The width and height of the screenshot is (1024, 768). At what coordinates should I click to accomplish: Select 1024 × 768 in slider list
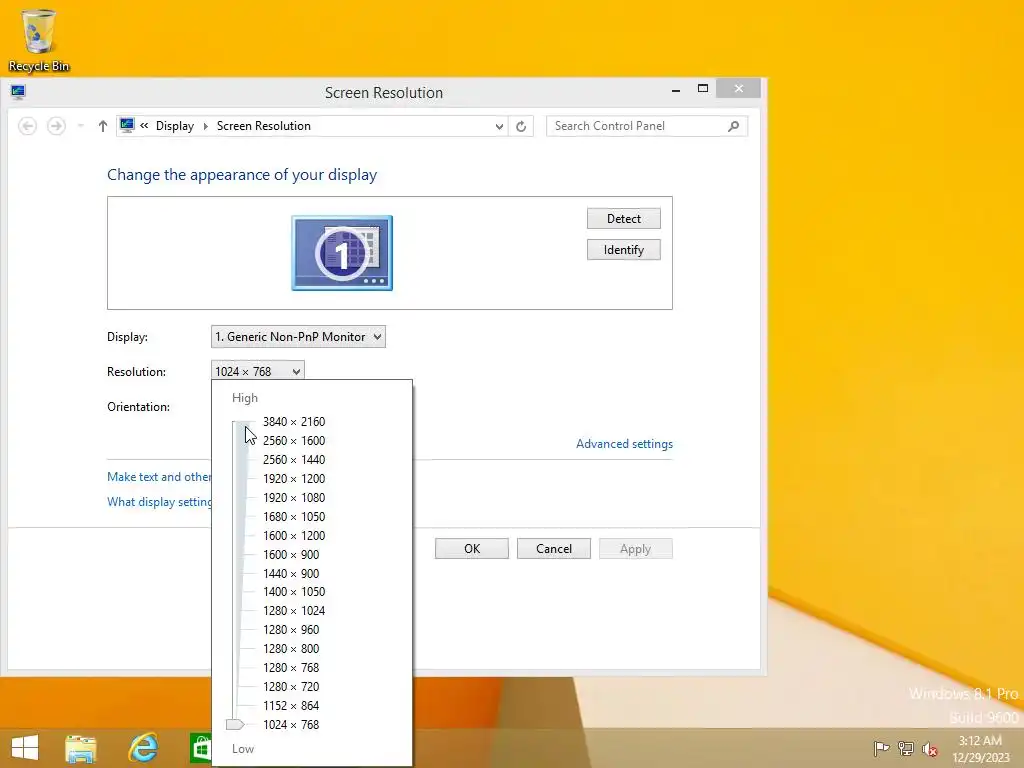[x=291, y=724]
